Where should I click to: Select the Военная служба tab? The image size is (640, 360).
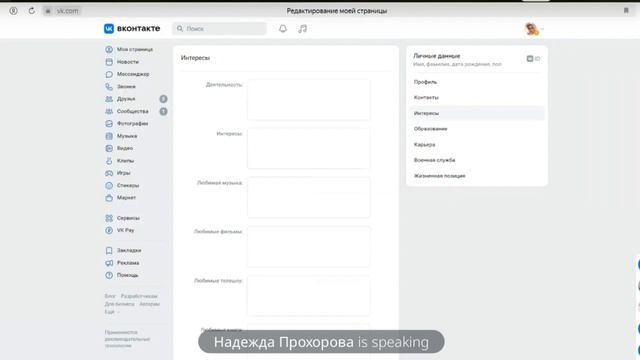[477, 160]
